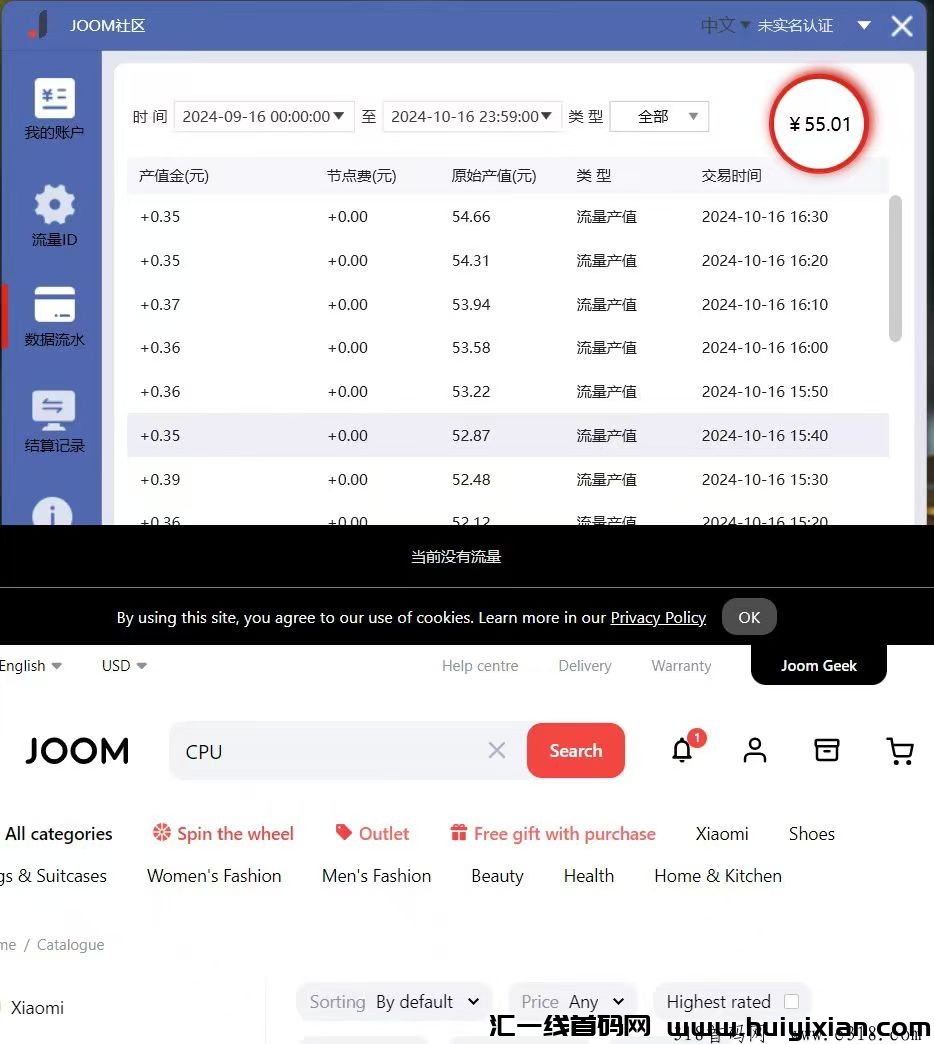Click the CPU search input field
Image resolution: width=934 pixels, height=1044 pixels.
tap(330, 751)
